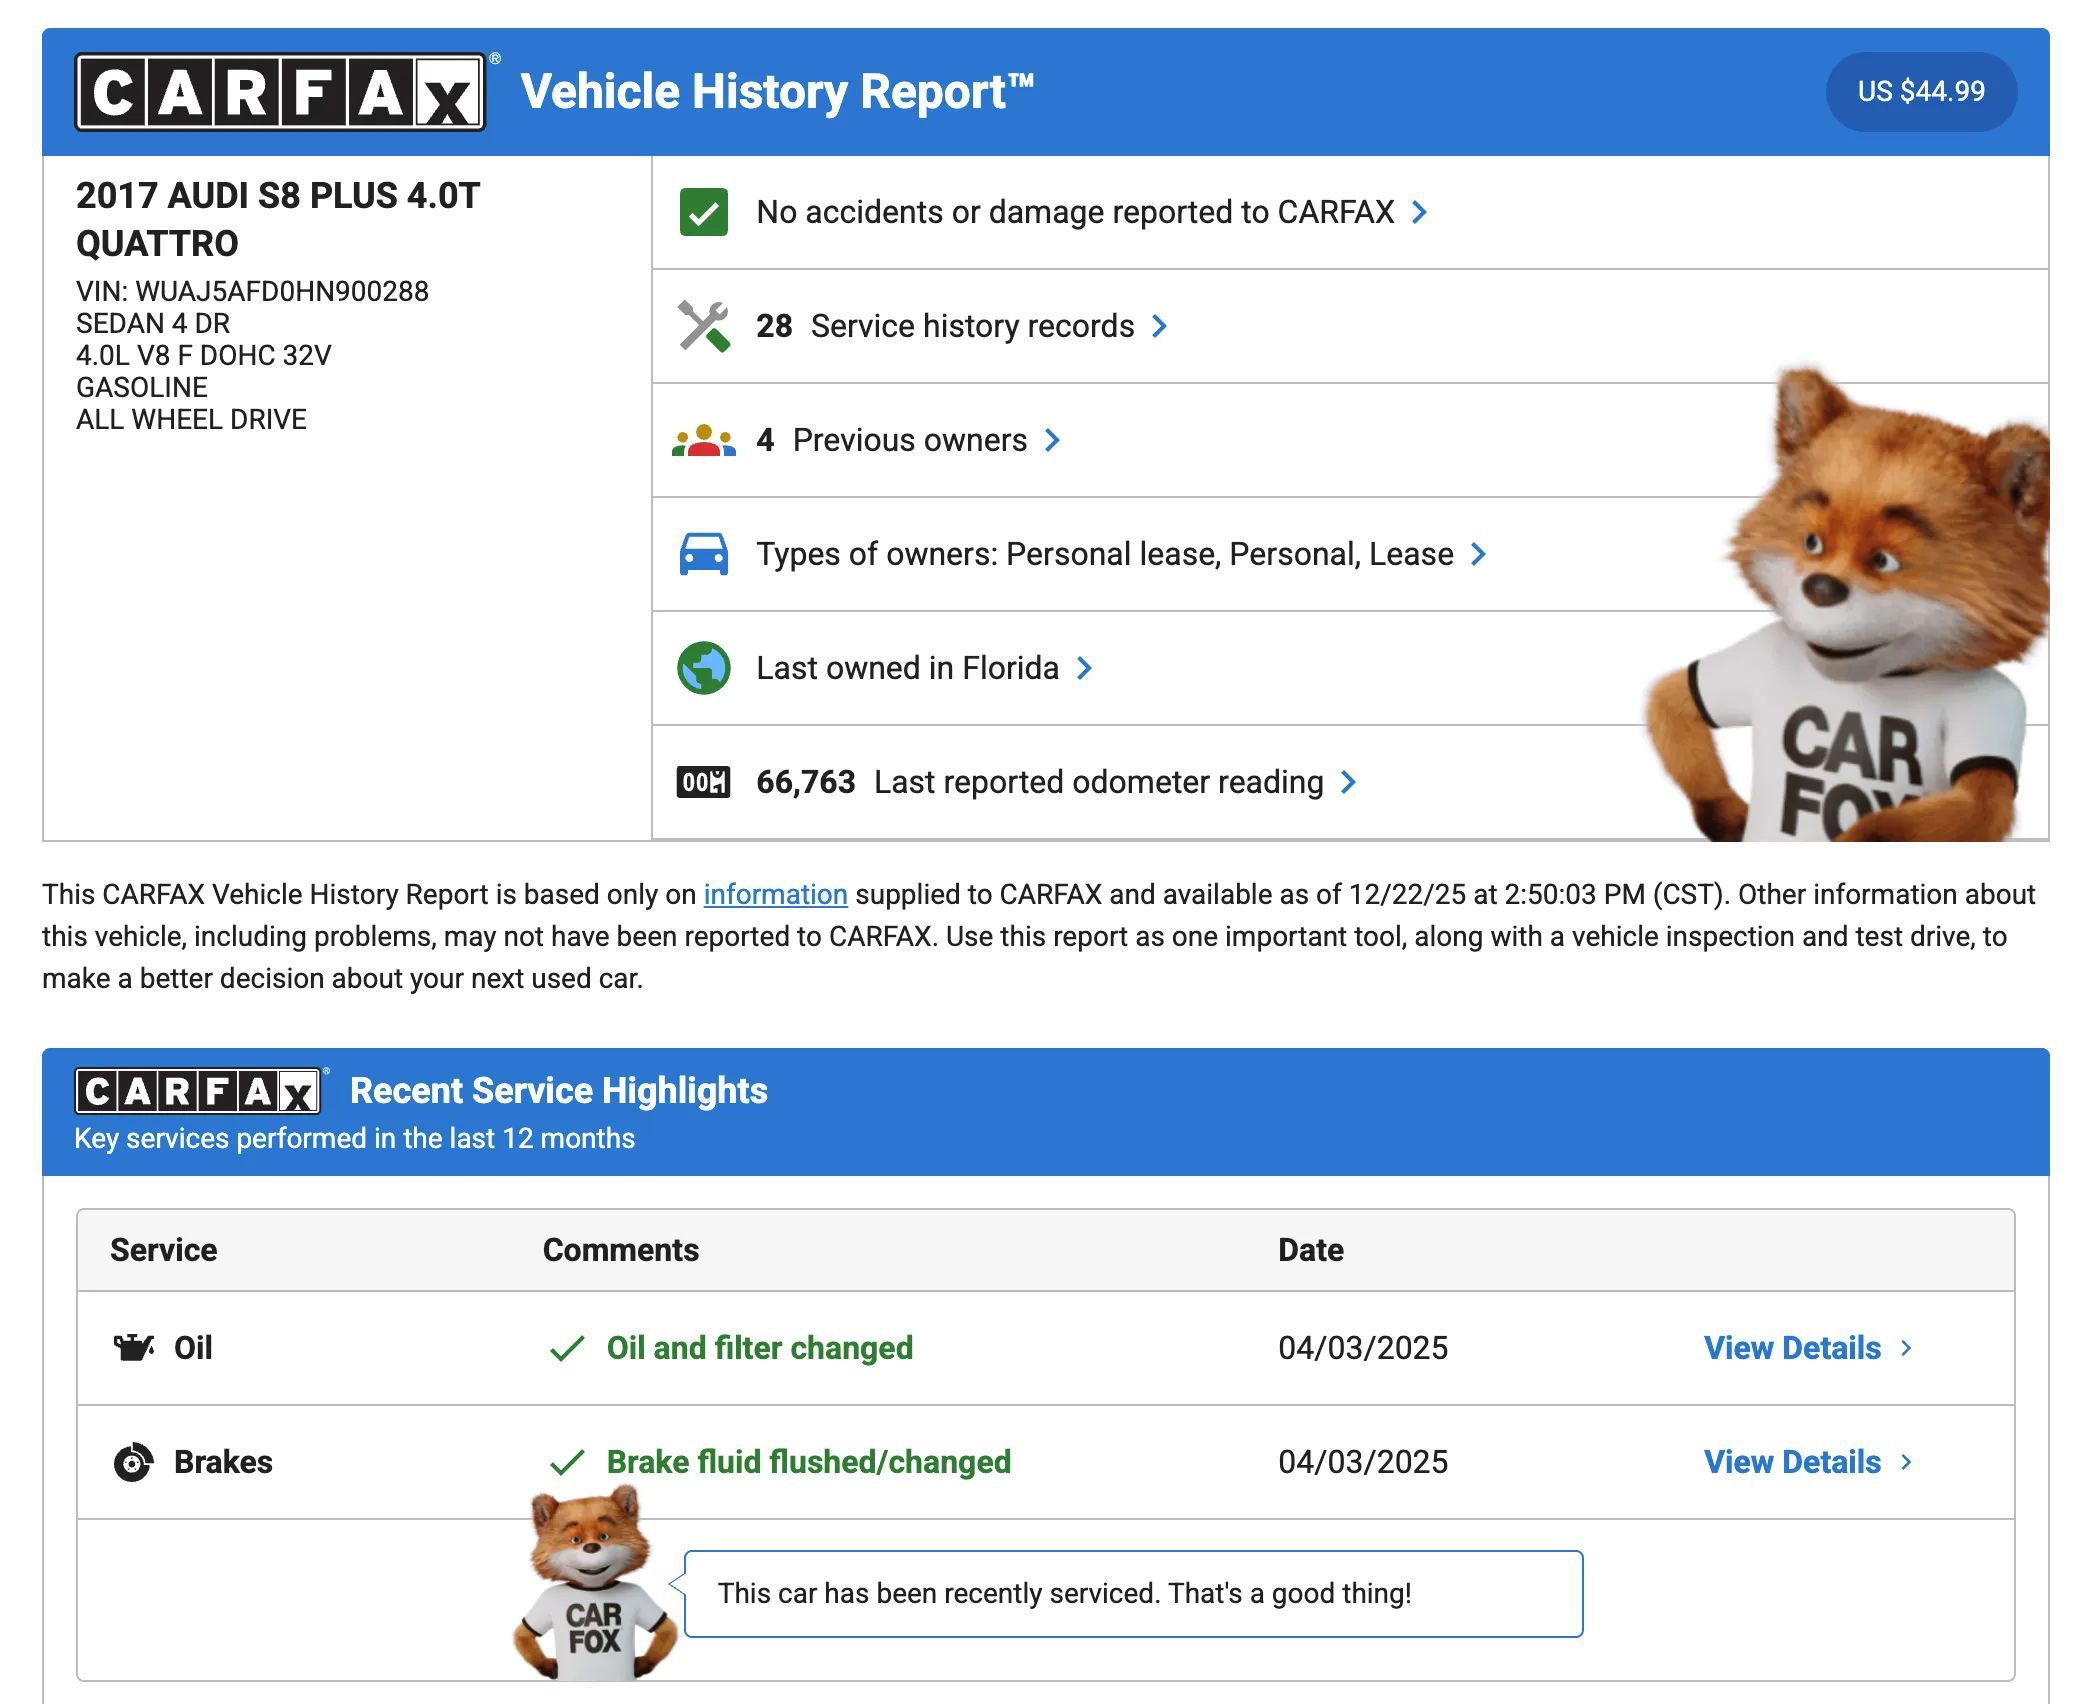Follow the 'information' hyperlink in the disclaimer

coord(775,894)
